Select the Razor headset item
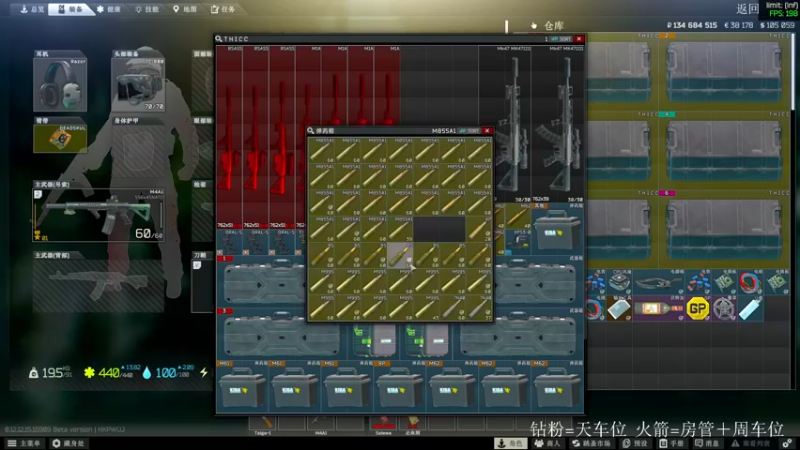800x450 pixels. pos(60,85)
